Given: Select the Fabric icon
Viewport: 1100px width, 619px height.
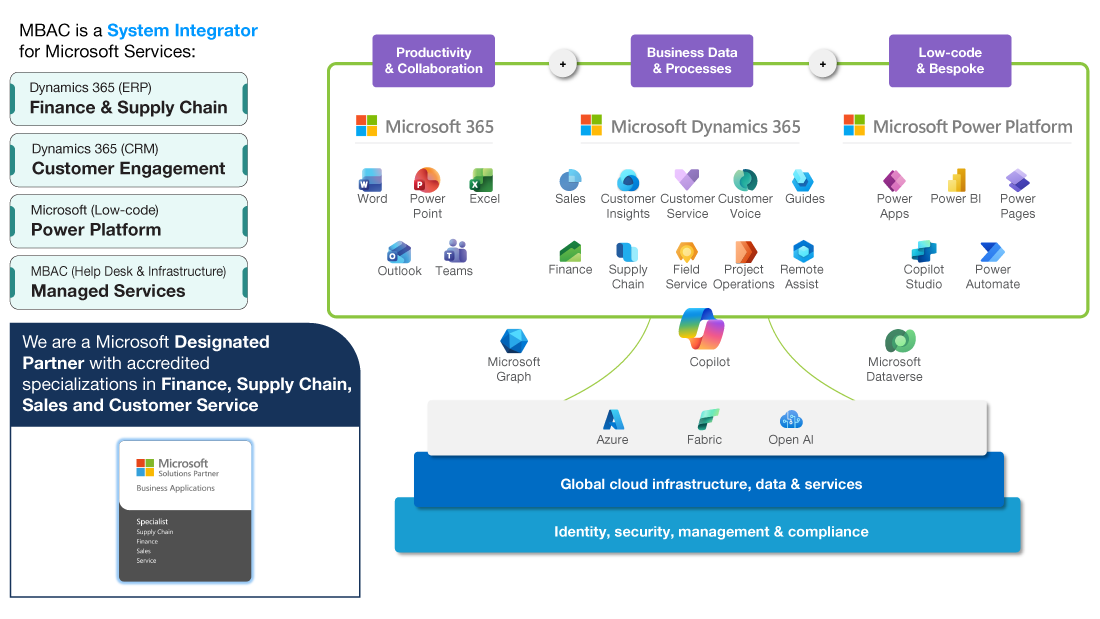Looking at the screenshot, I should coord(708,419).
